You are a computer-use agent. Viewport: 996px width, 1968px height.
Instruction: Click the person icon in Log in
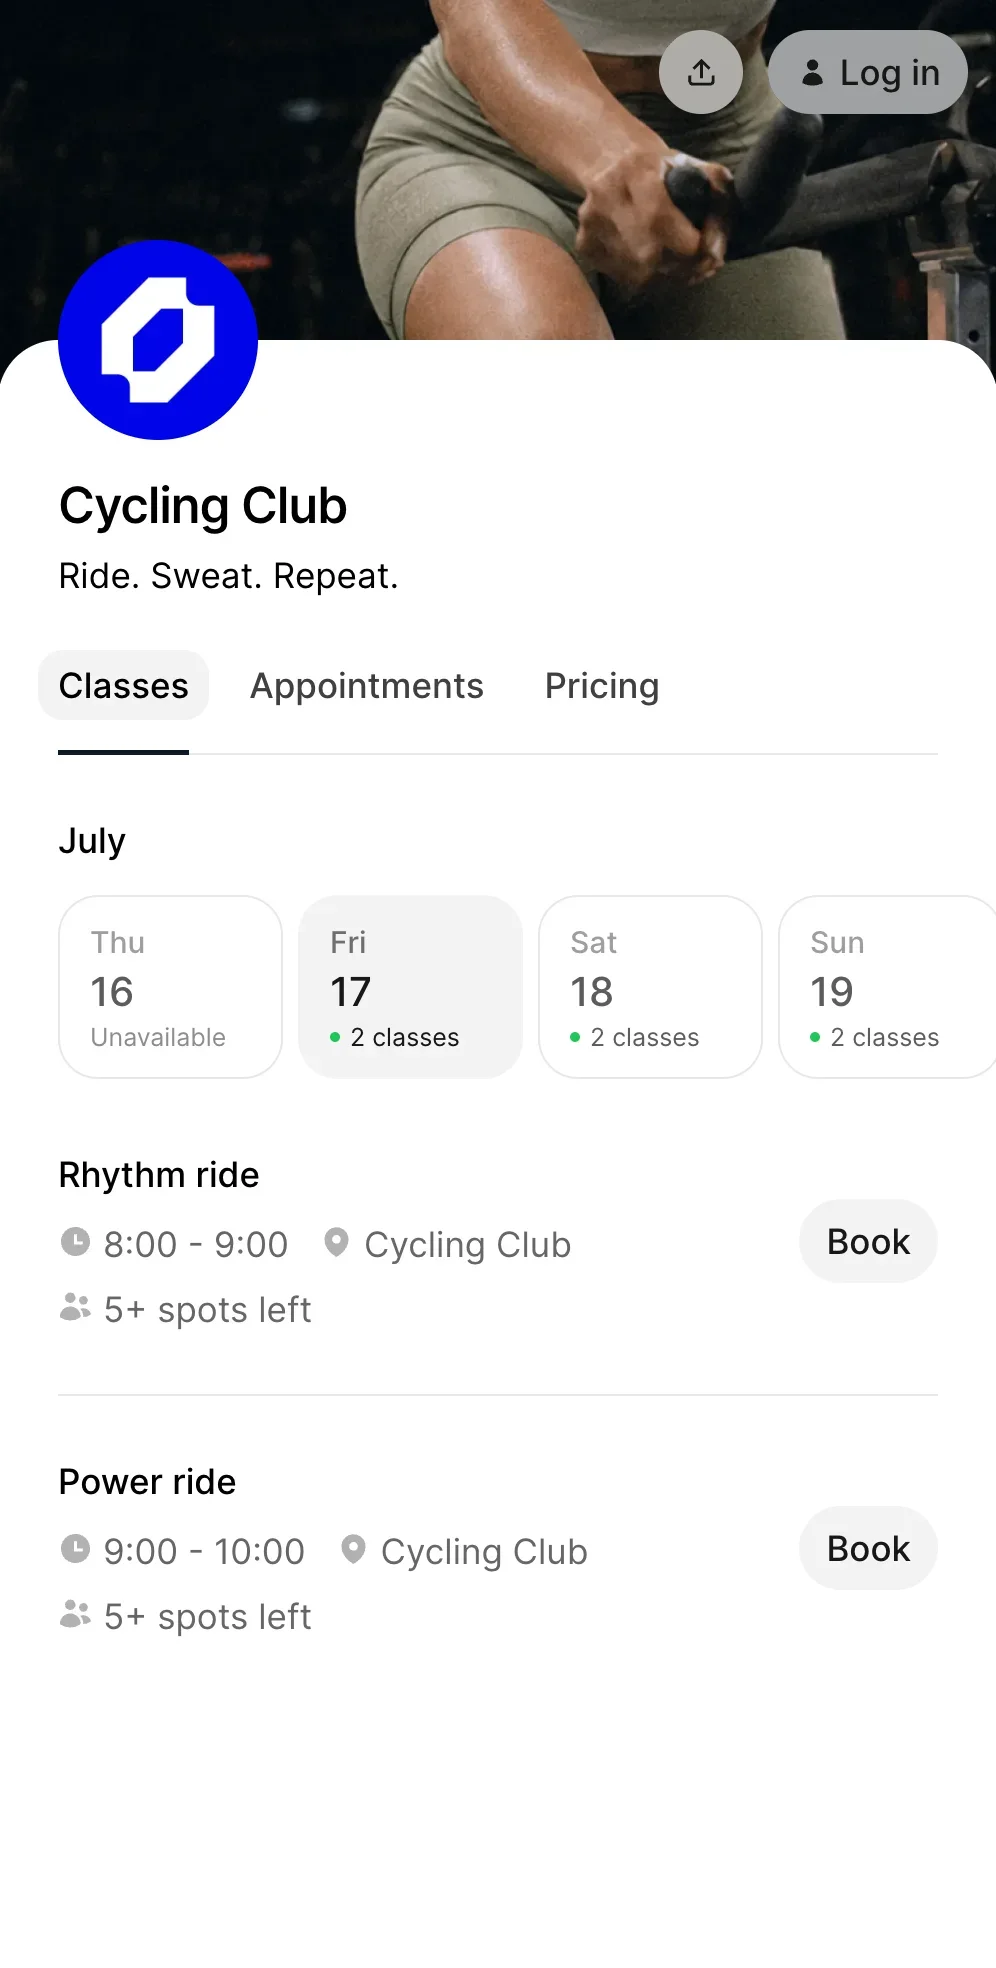(x=813, y=72)
